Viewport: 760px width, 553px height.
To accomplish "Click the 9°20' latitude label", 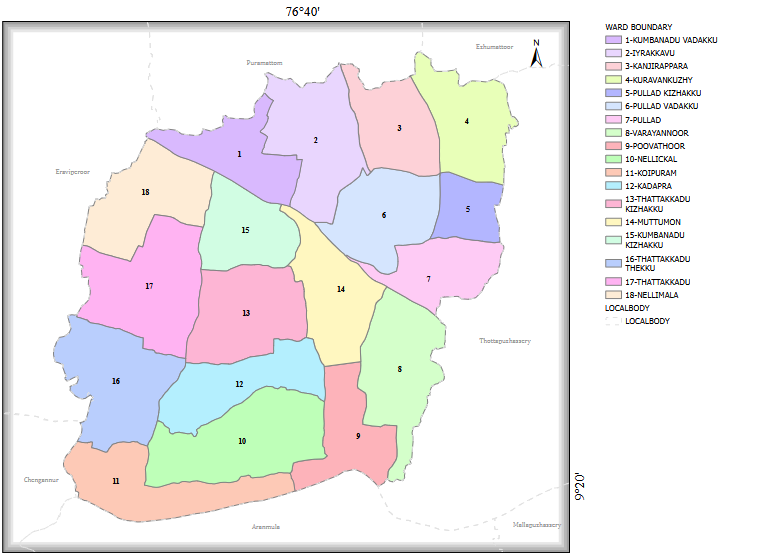I will coord(580,487).
